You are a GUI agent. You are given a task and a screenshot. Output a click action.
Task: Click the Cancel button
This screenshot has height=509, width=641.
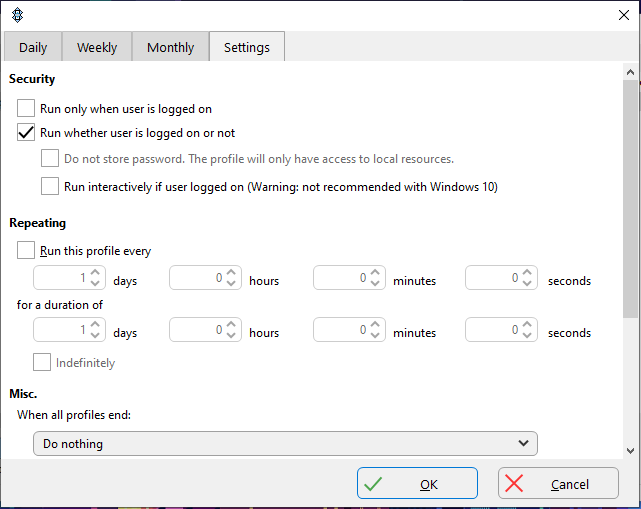pos(558,483)
